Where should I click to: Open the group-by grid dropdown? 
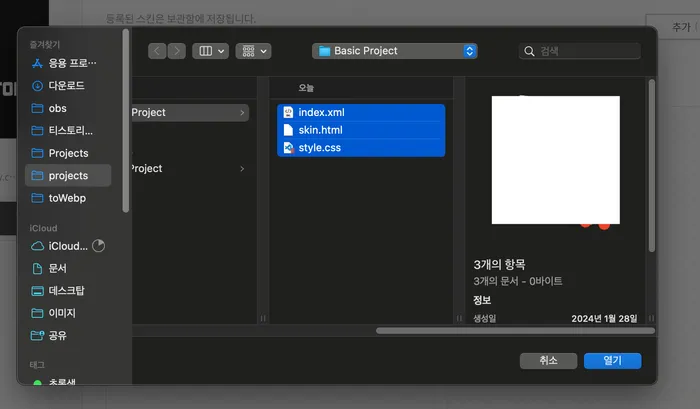[253, 51]
